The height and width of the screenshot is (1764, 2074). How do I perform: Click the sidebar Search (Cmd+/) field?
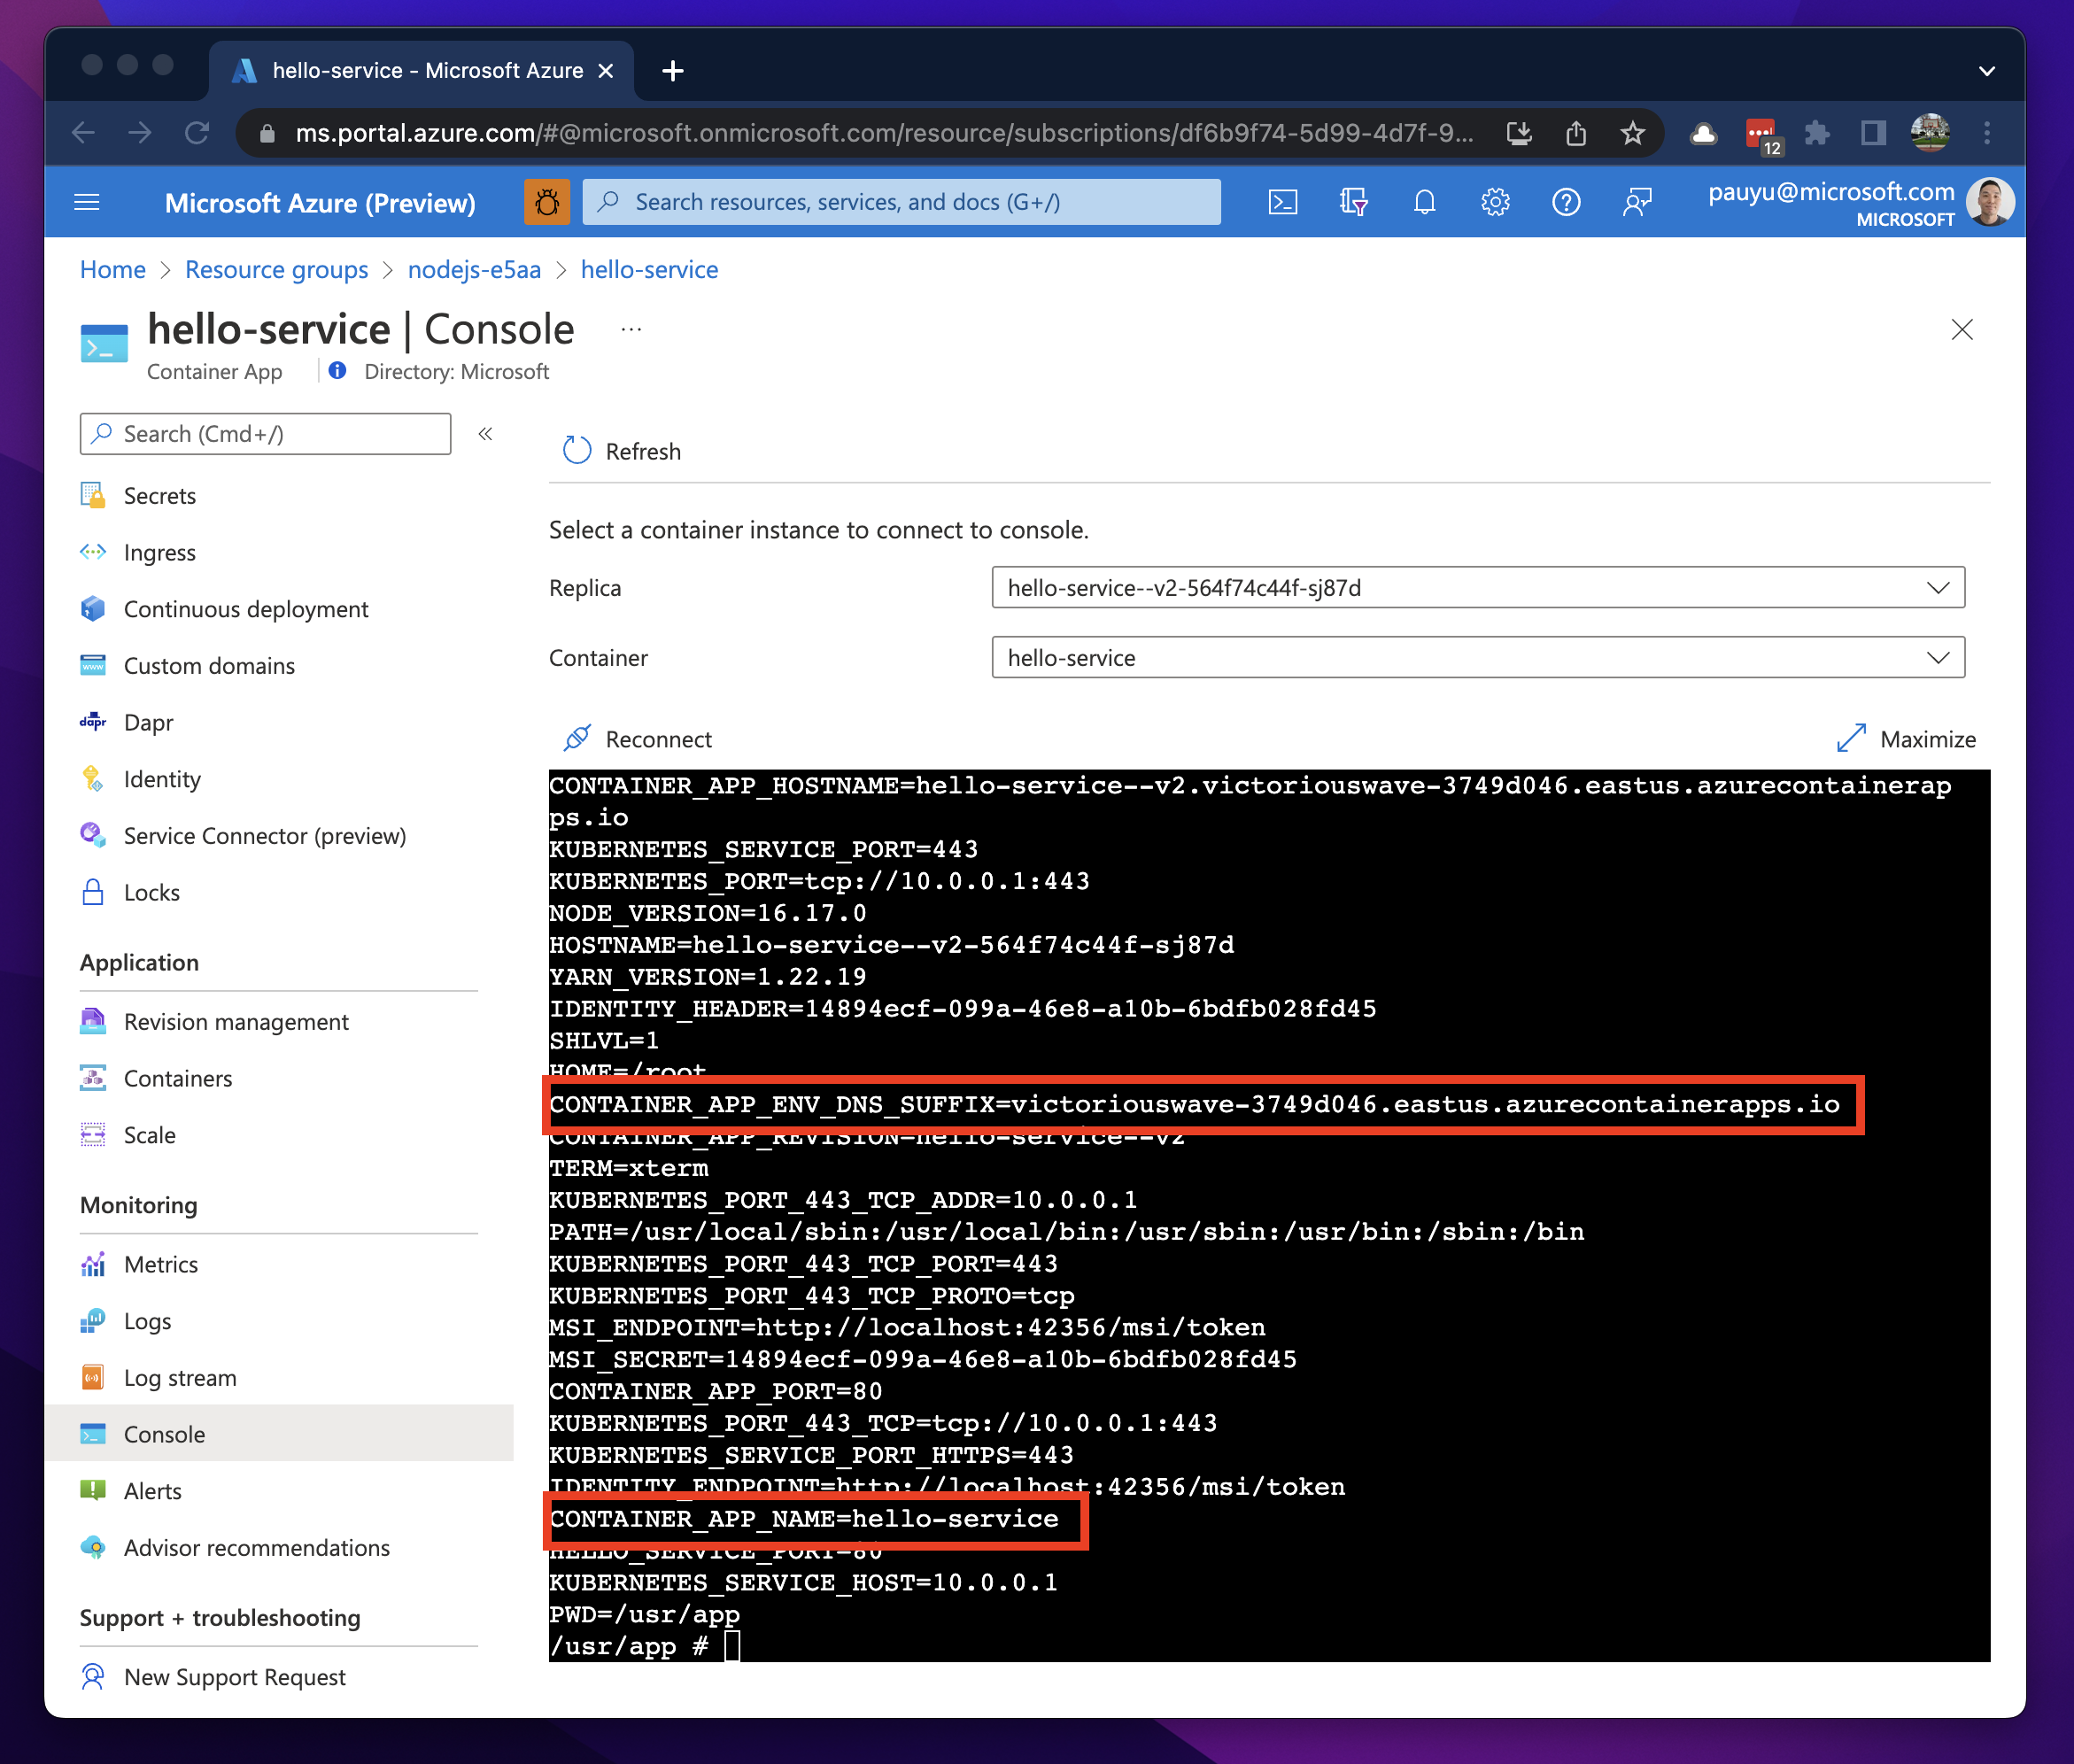click(x=265, y=434)
